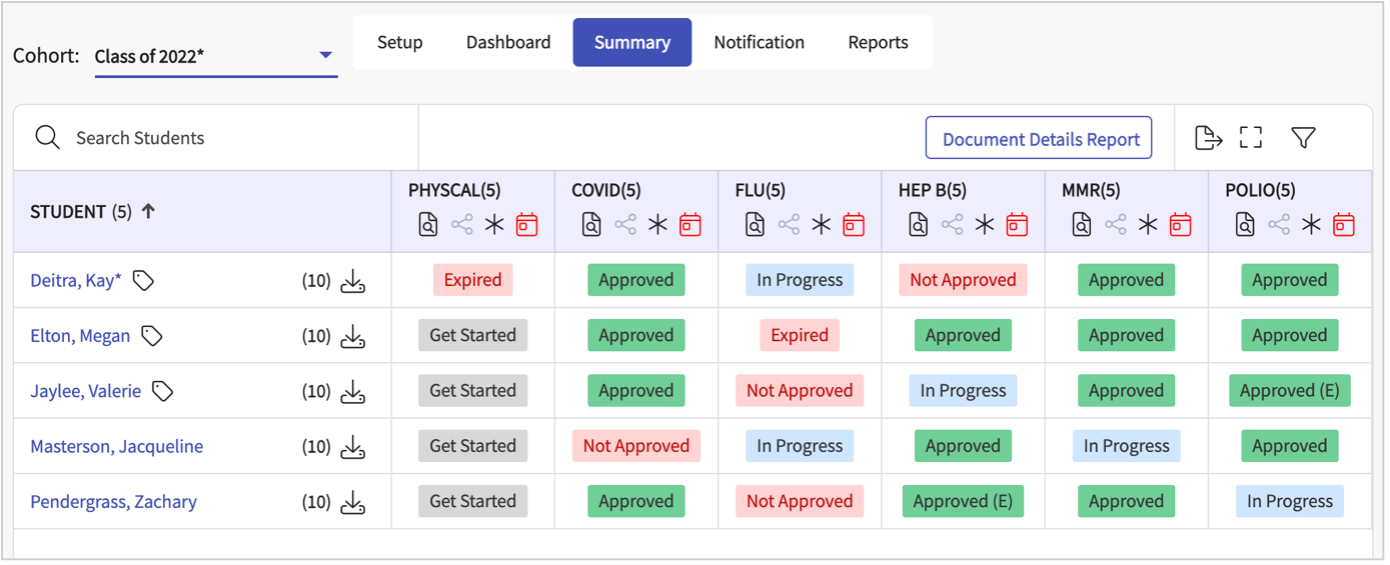1390x565 pixels.
Task: Click the Document Details Report button
Action: tap(1040, 139)
